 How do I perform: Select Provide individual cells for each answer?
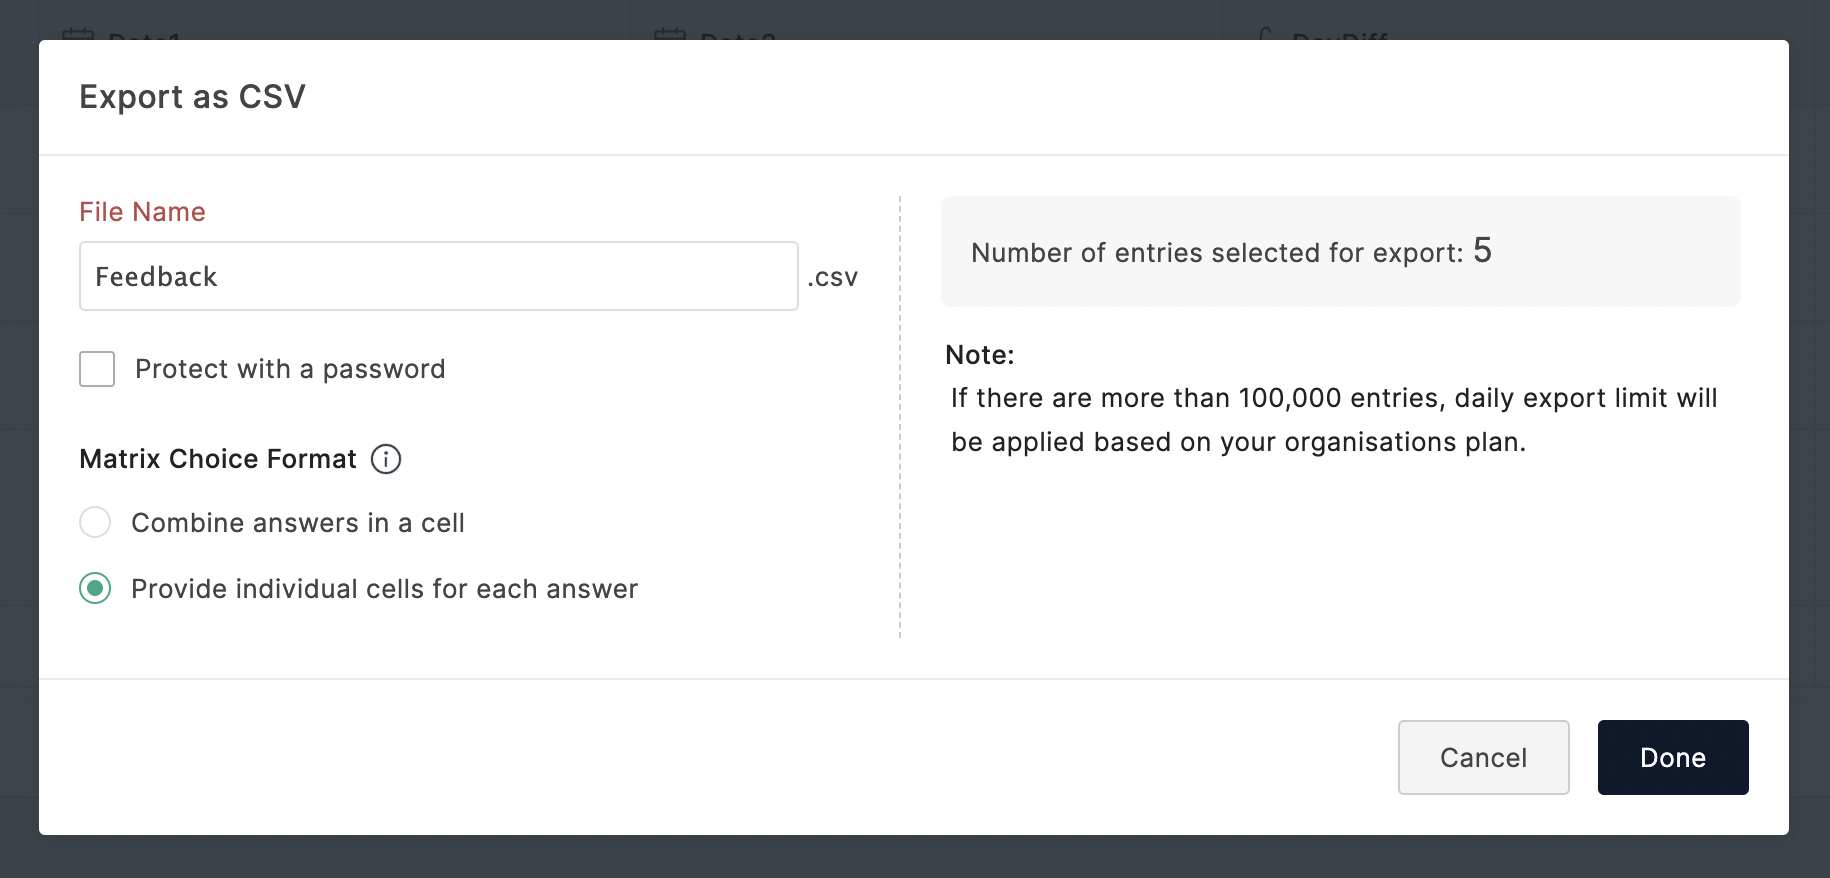pyautogui.click(x=95, y=589)
